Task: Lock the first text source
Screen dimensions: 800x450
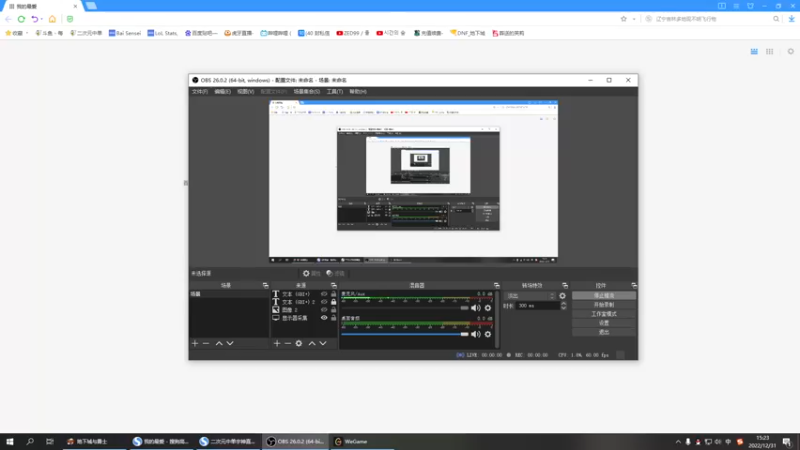Action: (334, 294)
